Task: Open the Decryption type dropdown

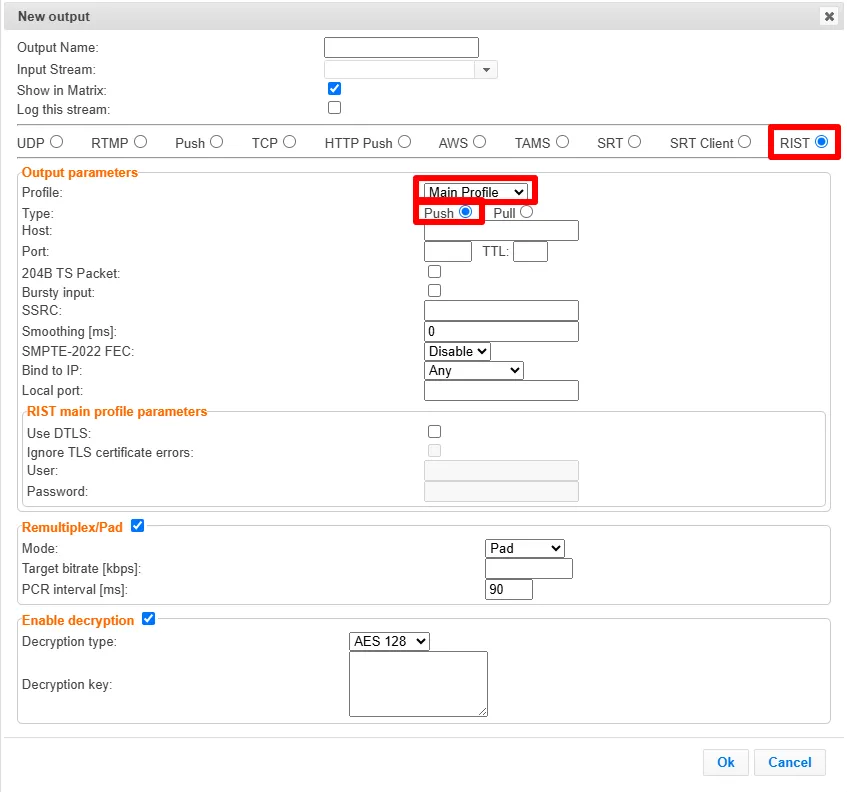Action: (389, 641)
